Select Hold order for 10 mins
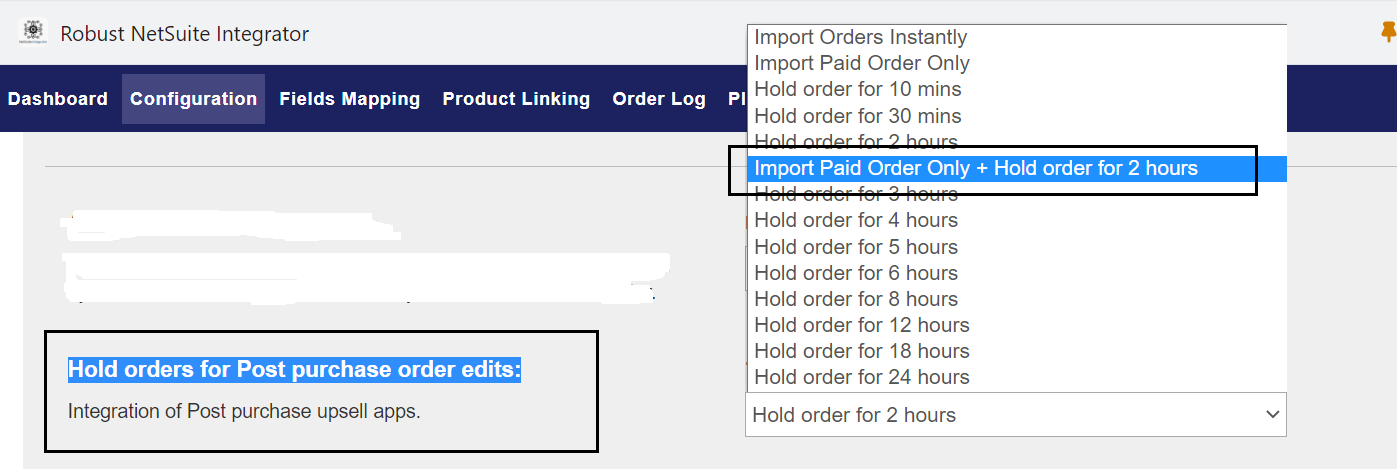 point(857,89)
